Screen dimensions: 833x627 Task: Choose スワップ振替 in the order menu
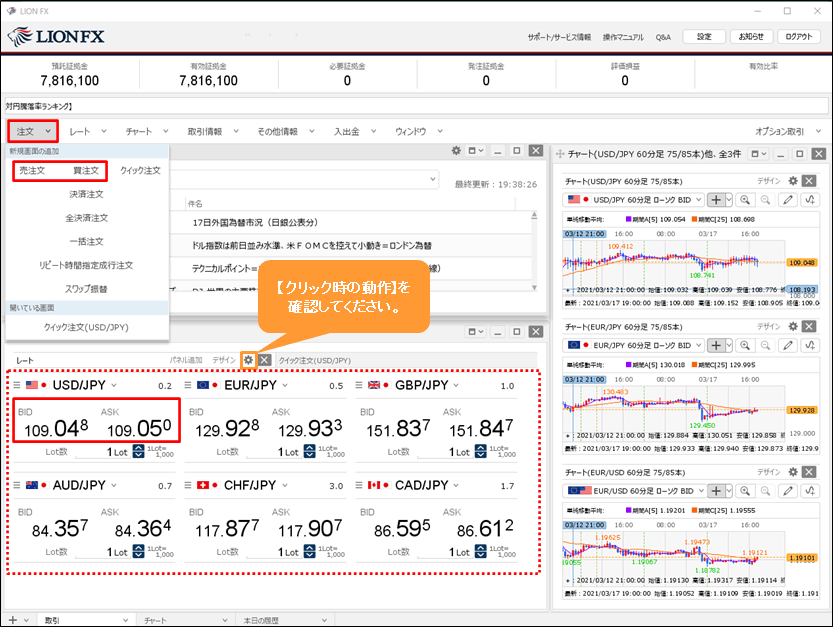(87, 289)
